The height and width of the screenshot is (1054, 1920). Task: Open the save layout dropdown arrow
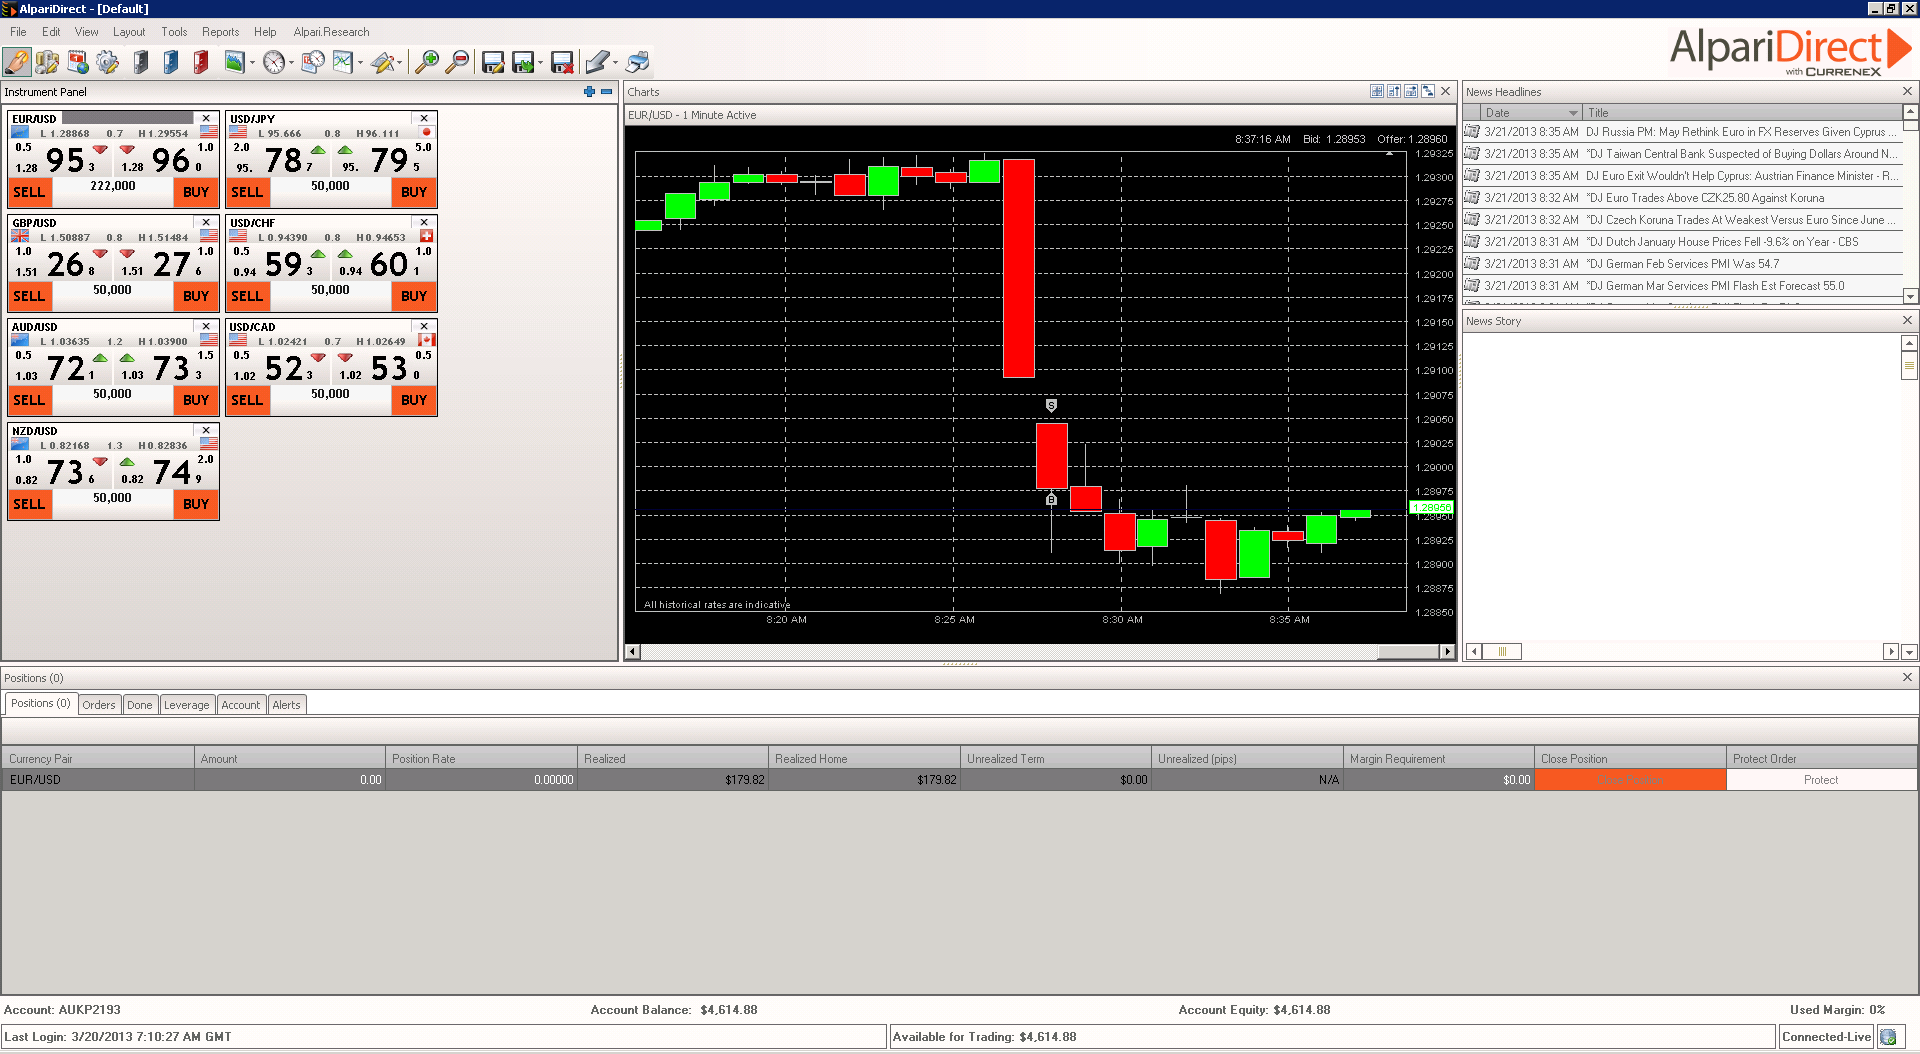pos(540,63)
